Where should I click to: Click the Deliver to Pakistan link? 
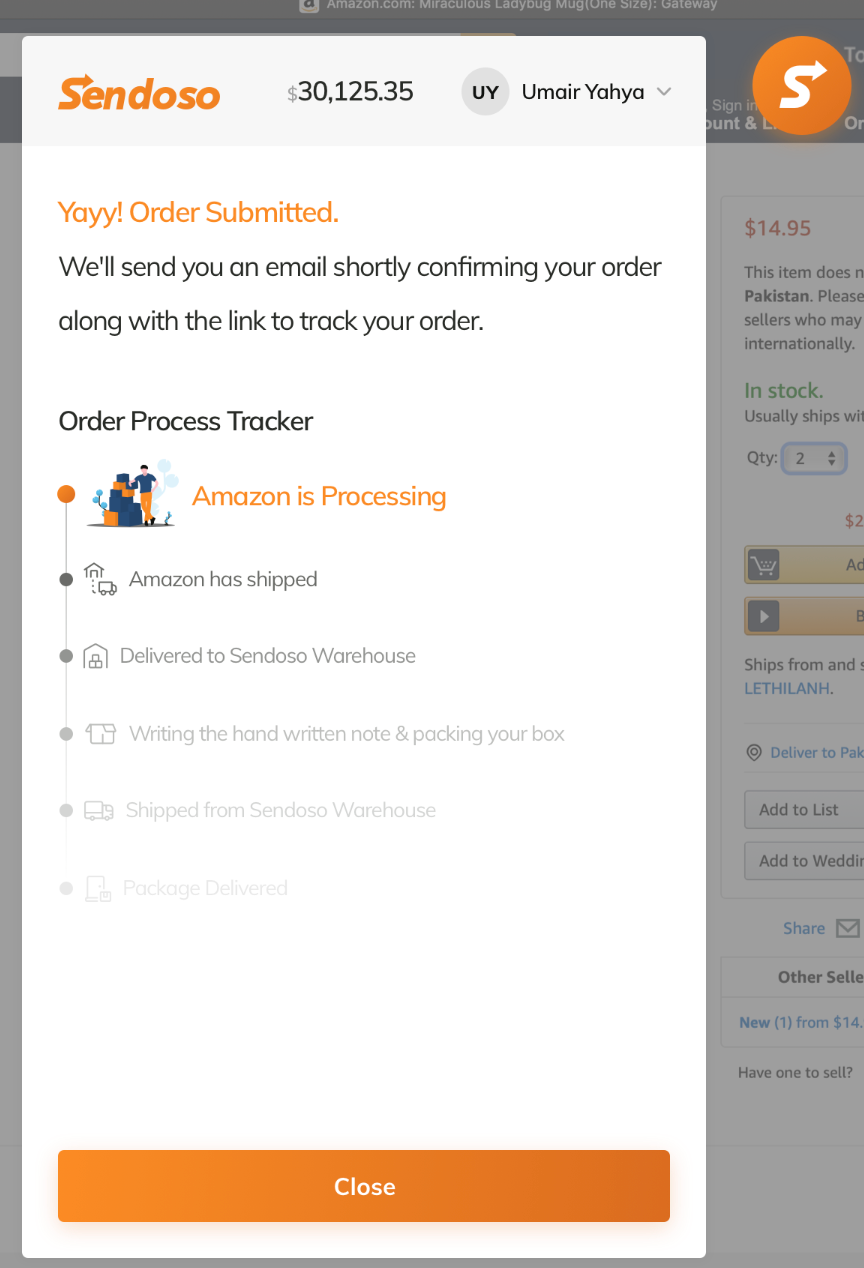[x=815, y=752]
